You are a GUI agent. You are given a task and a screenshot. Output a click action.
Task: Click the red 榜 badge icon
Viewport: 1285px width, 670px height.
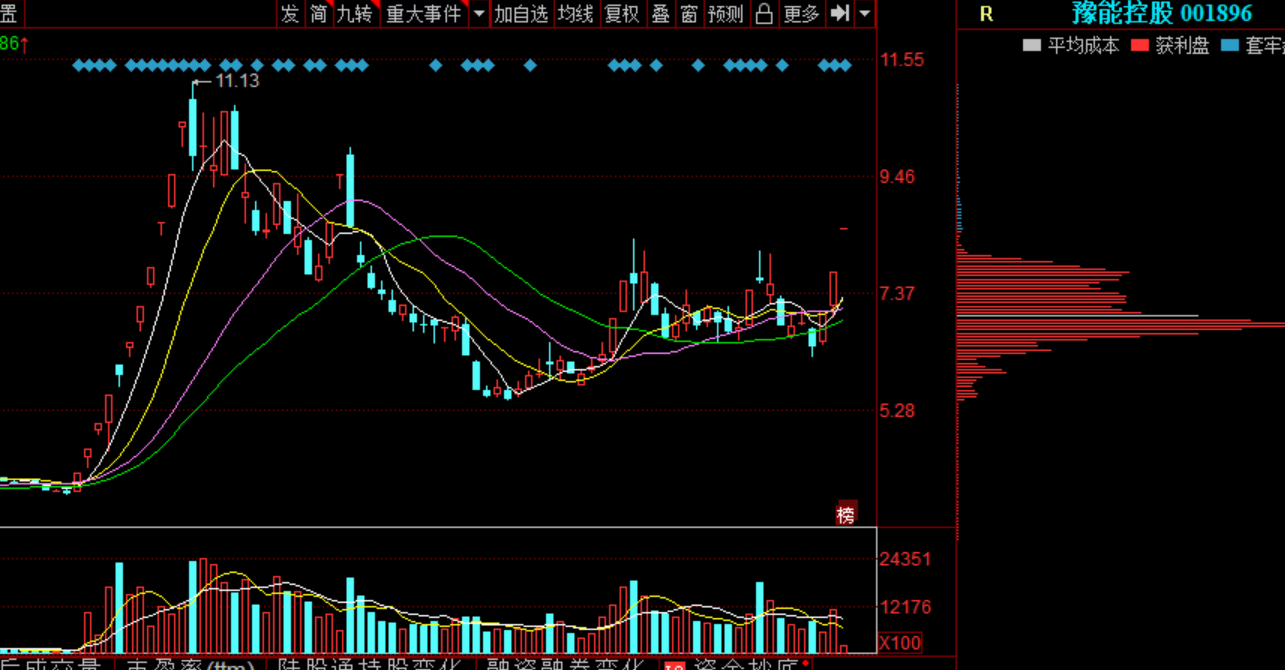(x=847, y=514)
